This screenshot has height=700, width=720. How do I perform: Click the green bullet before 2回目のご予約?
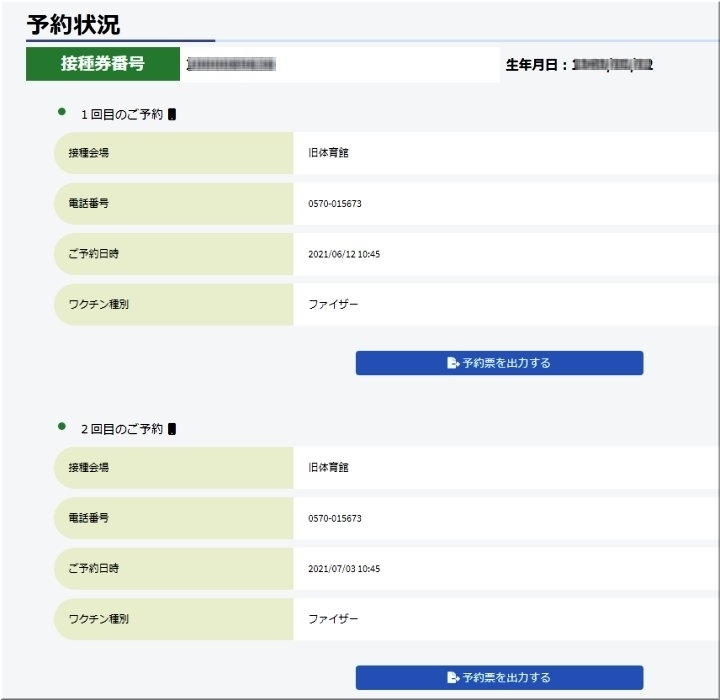(x=62, y=425)
